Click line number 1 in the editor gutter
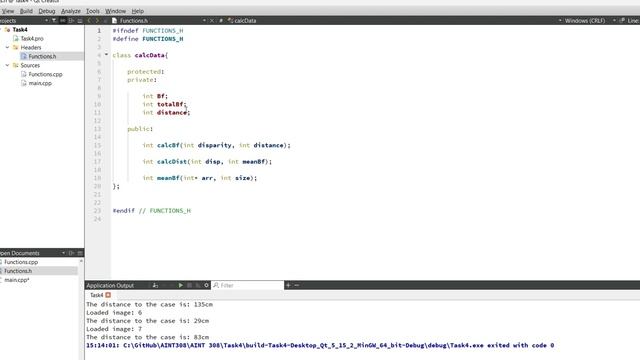Screen dimensions: 640x360 [99, 31]
